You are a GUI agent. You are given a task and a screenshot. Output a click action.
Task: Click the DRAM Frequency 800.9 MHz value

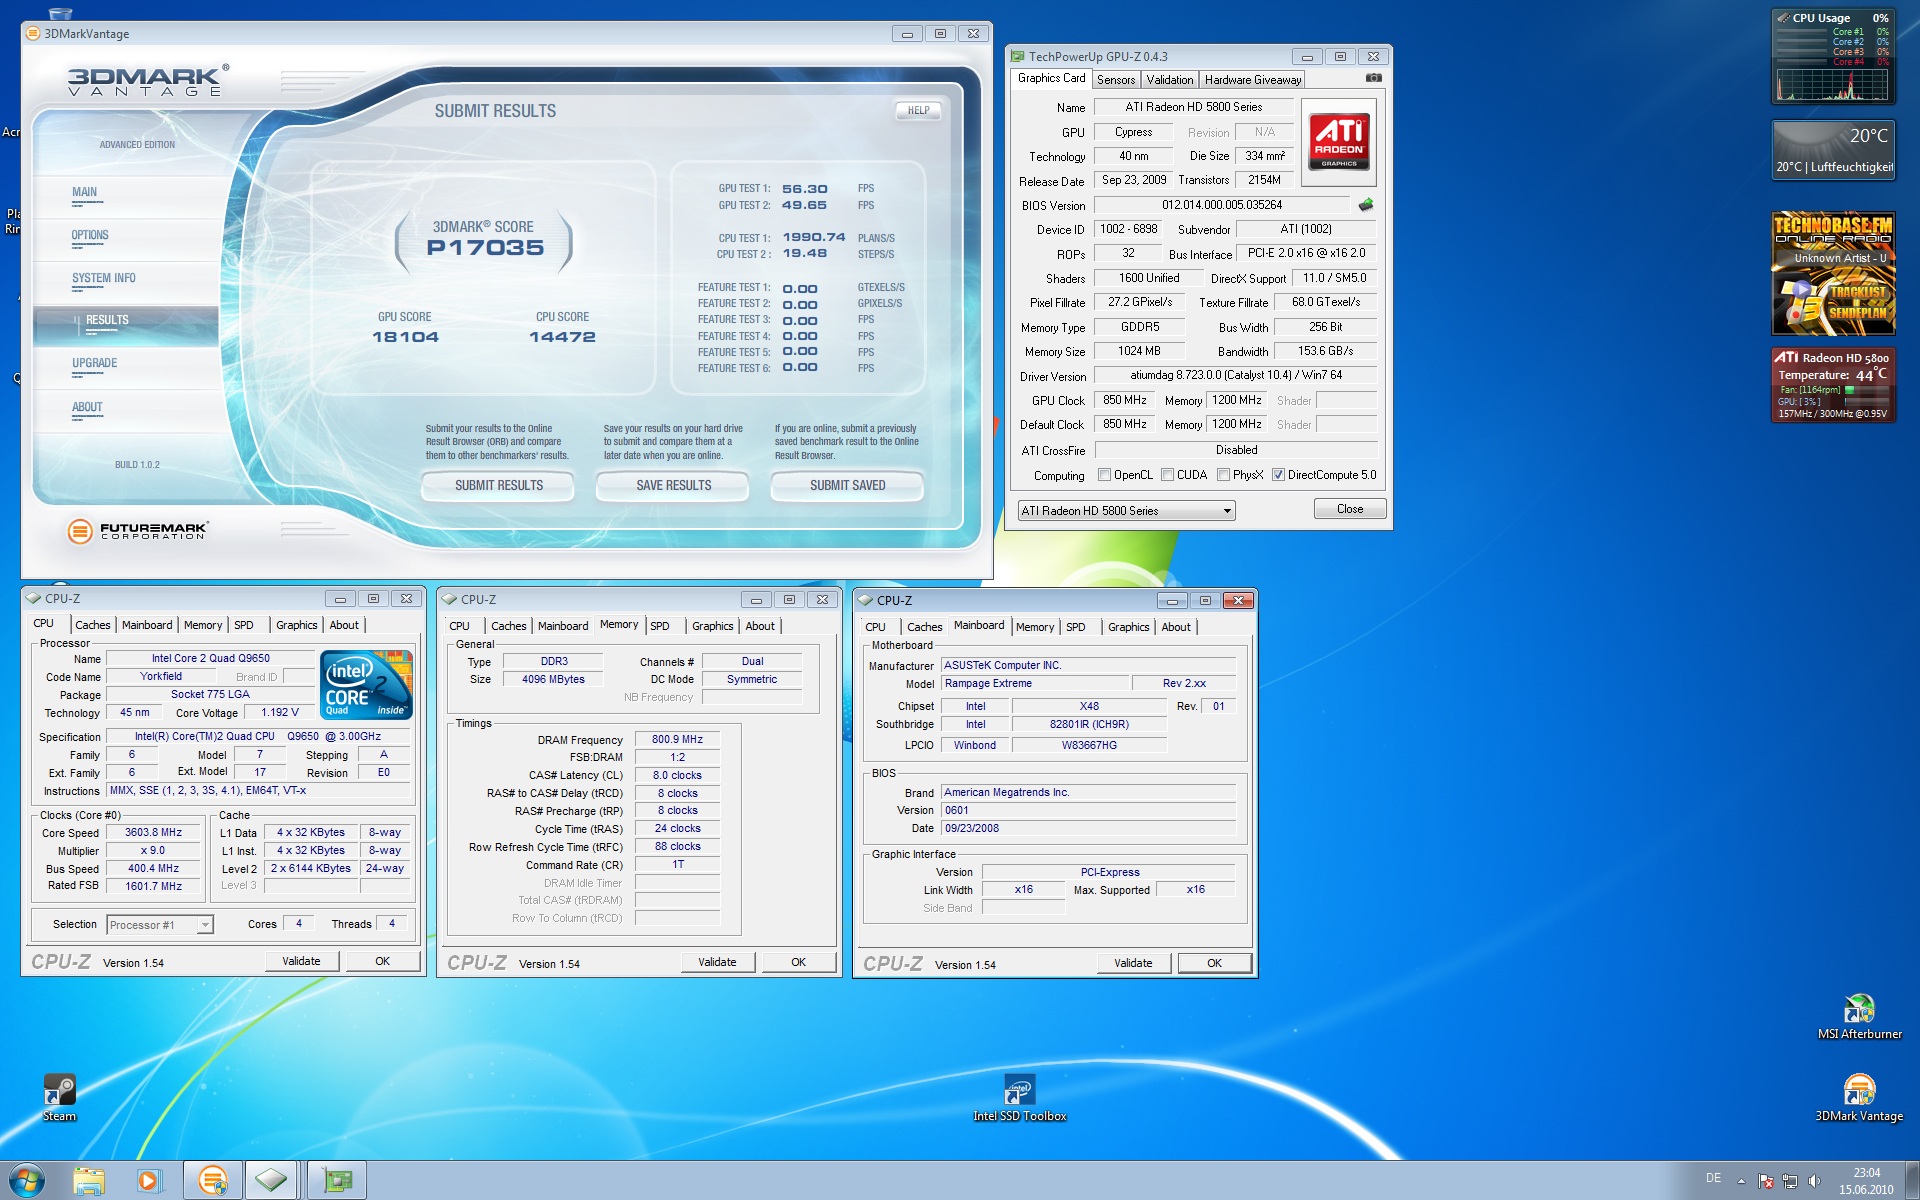(x=677, y=740)
